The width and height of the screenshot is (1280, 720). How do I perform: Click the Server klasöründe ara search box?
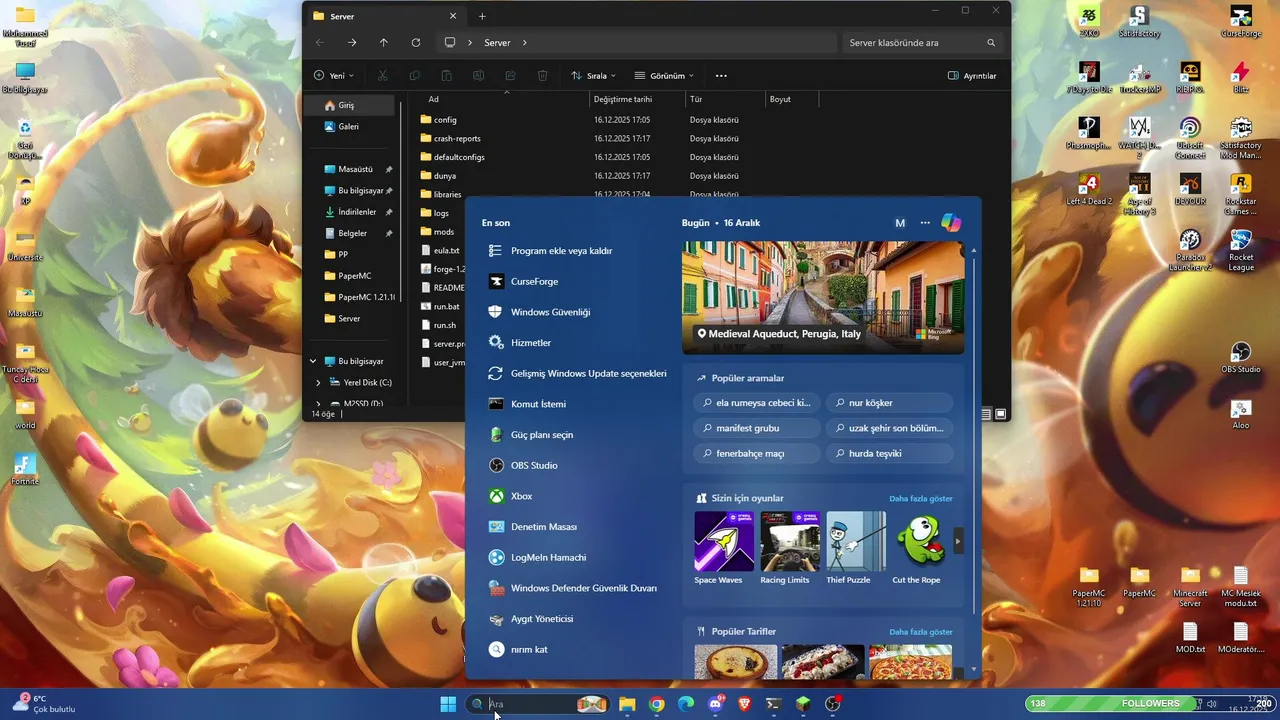coord(922,43)
